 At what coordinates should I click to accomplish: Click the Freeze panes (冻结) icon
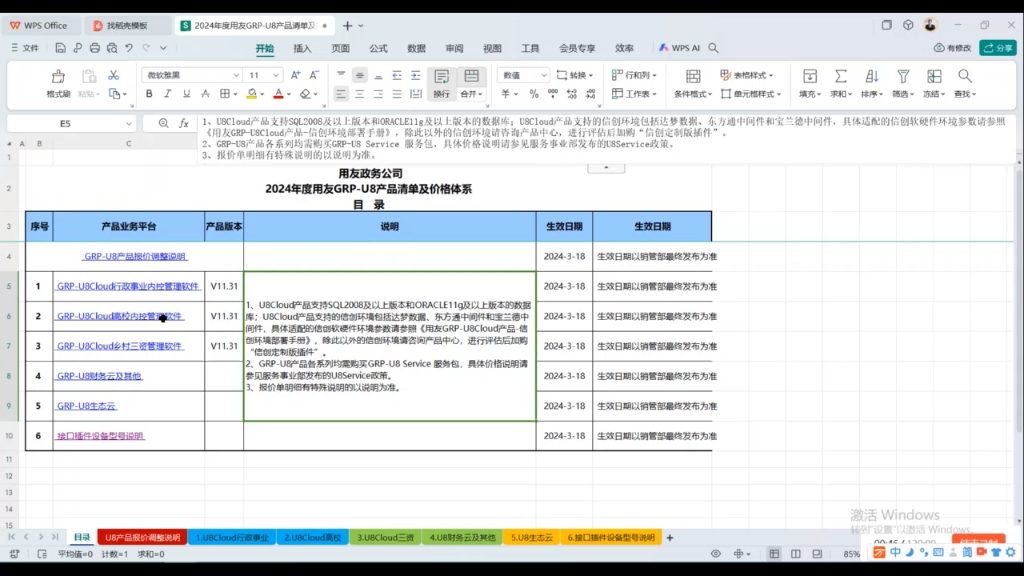[934, 76]
